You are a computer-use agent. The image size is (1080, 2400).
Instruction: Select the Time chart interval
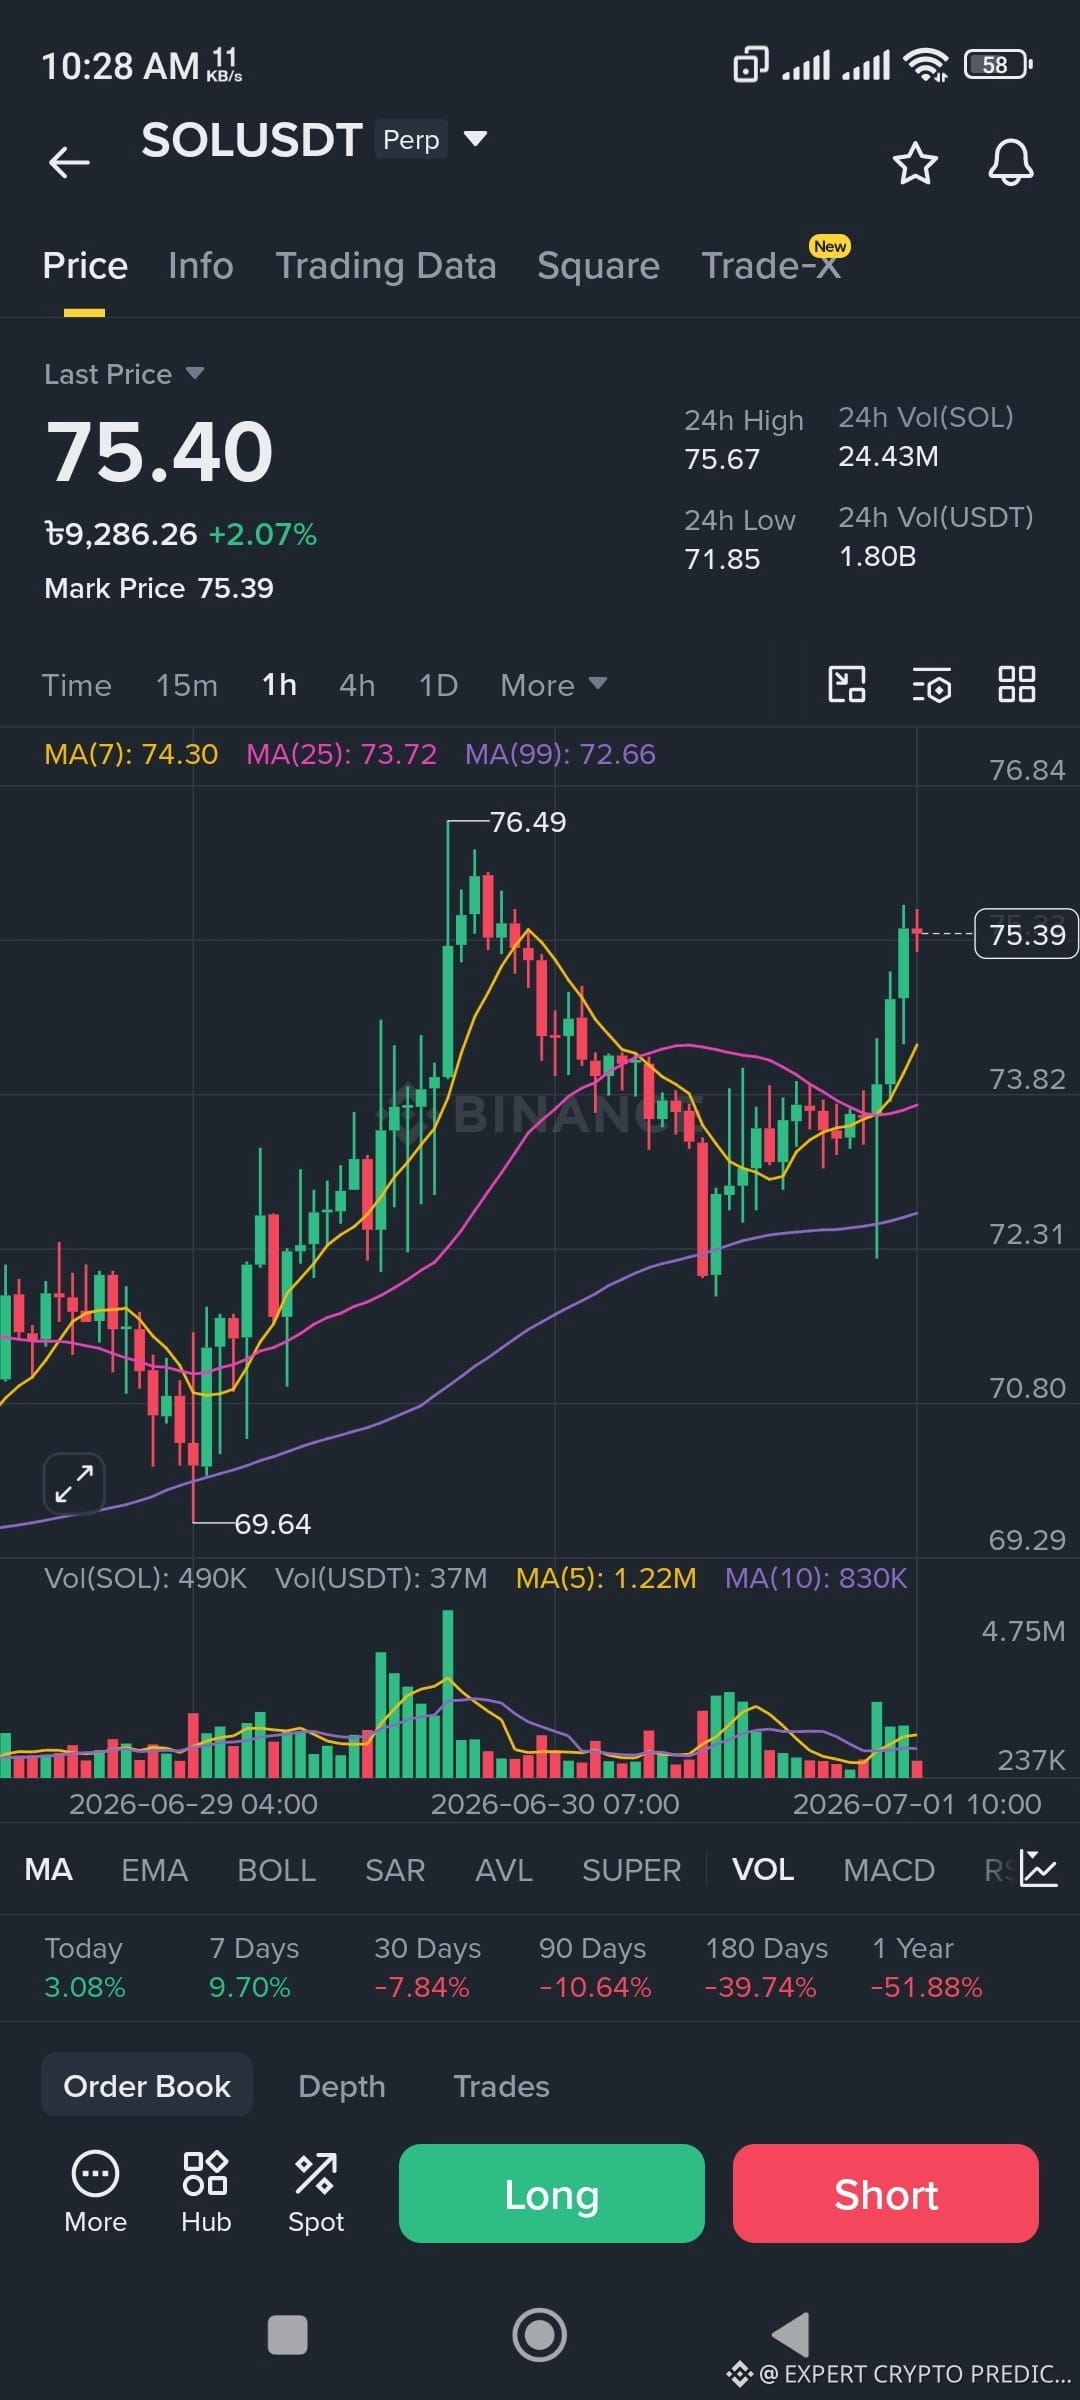point(77,685)
